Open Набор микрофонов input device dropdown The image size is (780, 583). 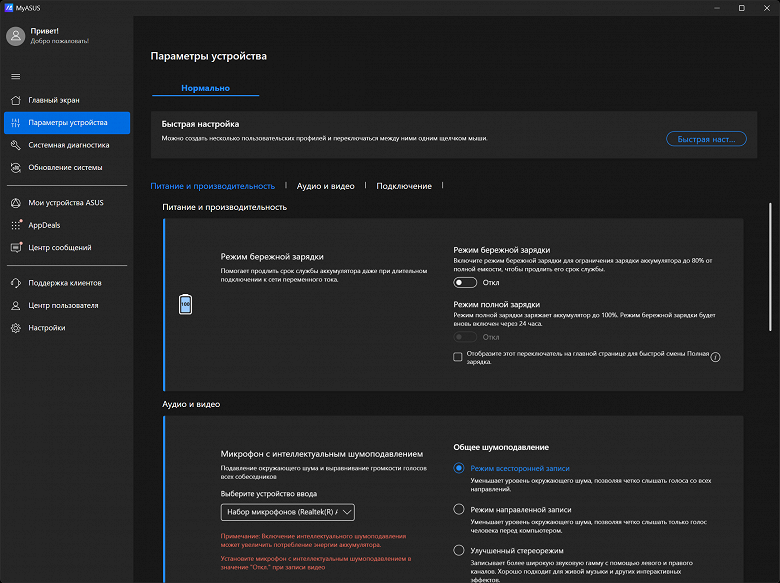(288, 512)
